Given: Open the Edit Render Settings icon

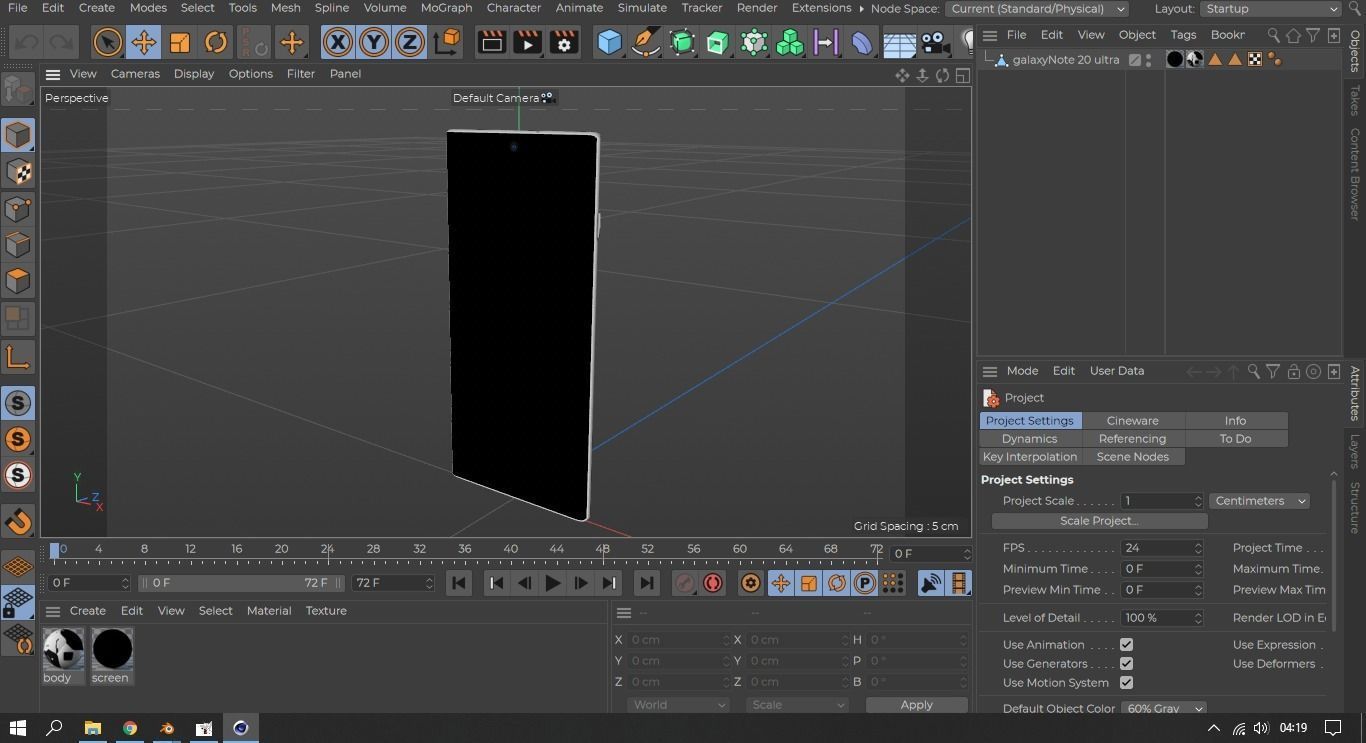Looking at the screenshot, I should 564,42.
